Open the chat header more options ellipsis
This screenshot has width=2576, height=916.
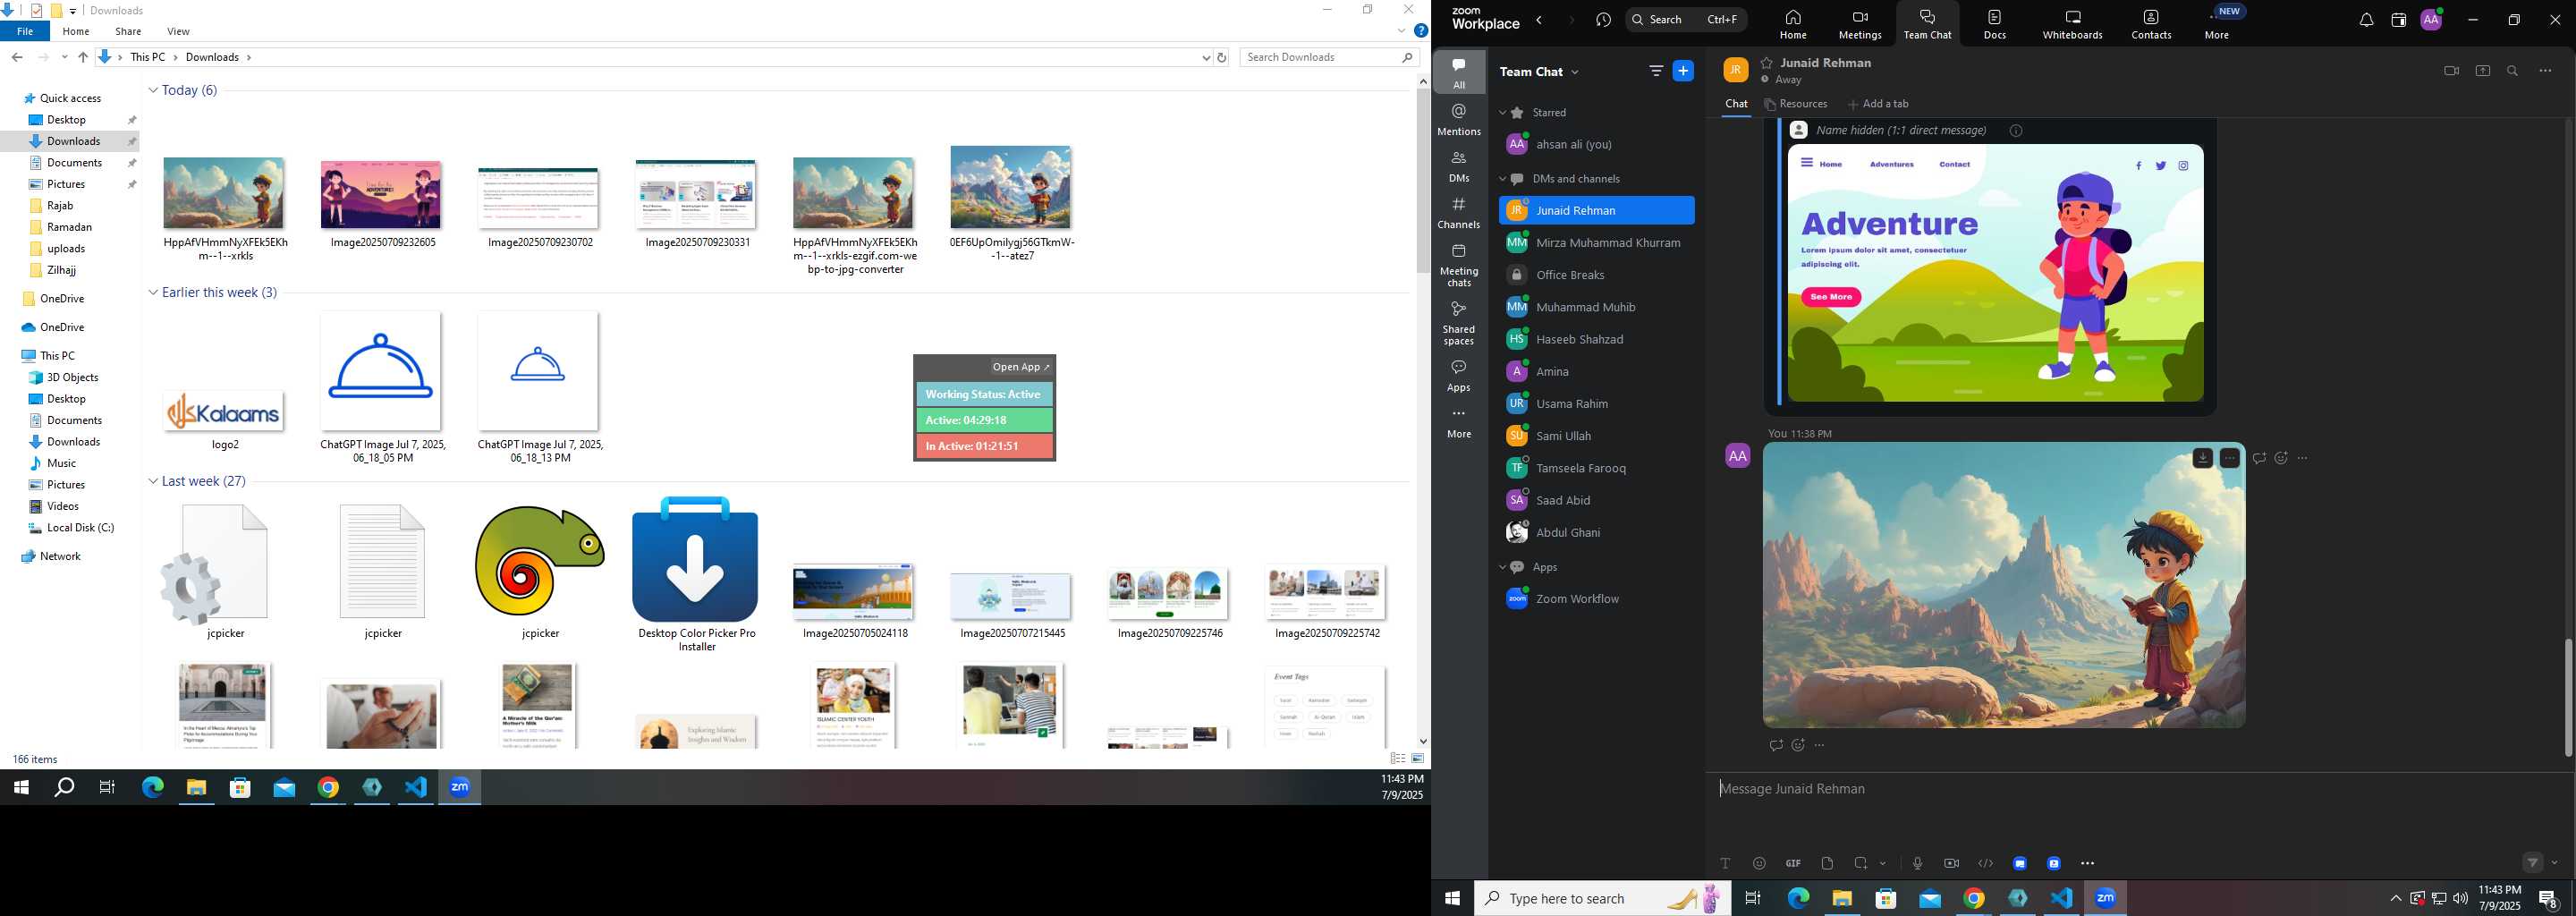[x=2546, y=71]
